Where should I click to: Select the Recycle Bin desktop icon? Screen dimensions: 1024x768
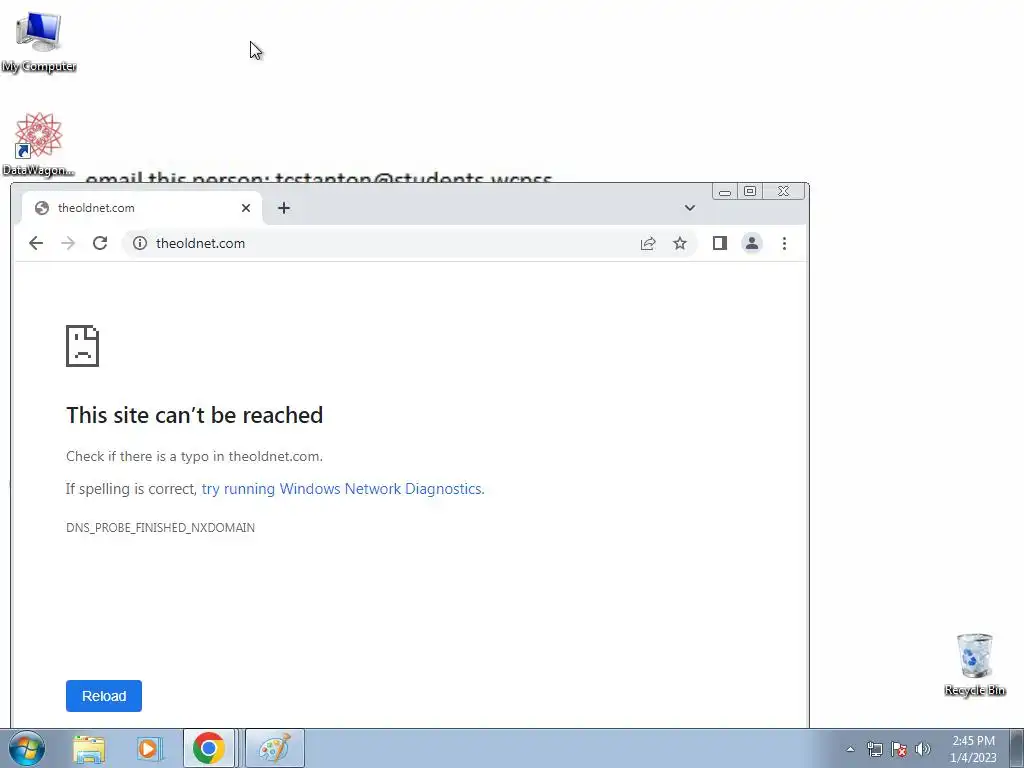[x=974, y=665]
